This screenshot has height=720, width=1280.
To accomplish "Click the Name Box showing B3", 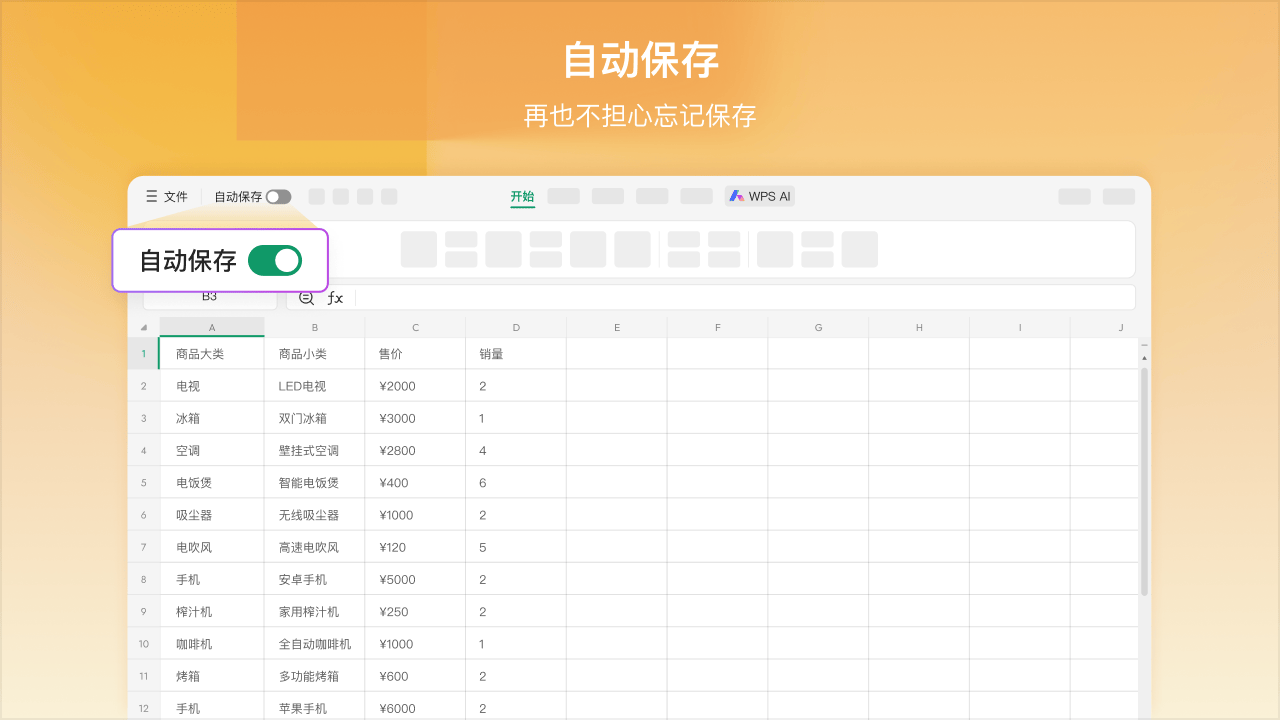I will coord(210,297).
